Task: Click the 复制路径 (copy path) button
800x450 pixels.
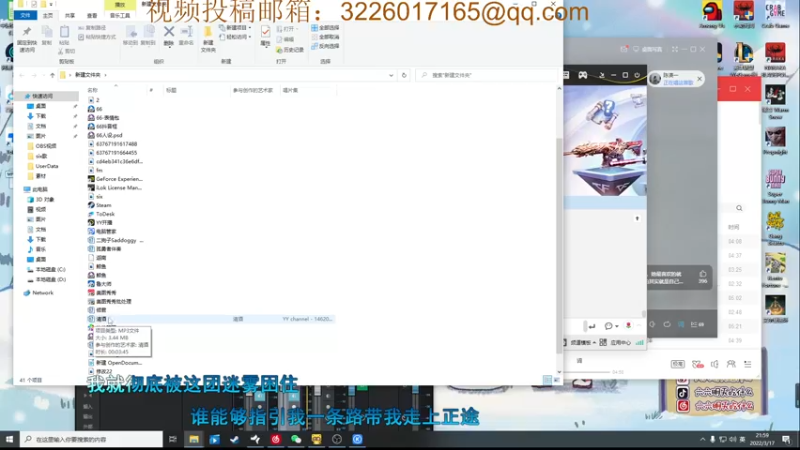Action: [92, 28]
